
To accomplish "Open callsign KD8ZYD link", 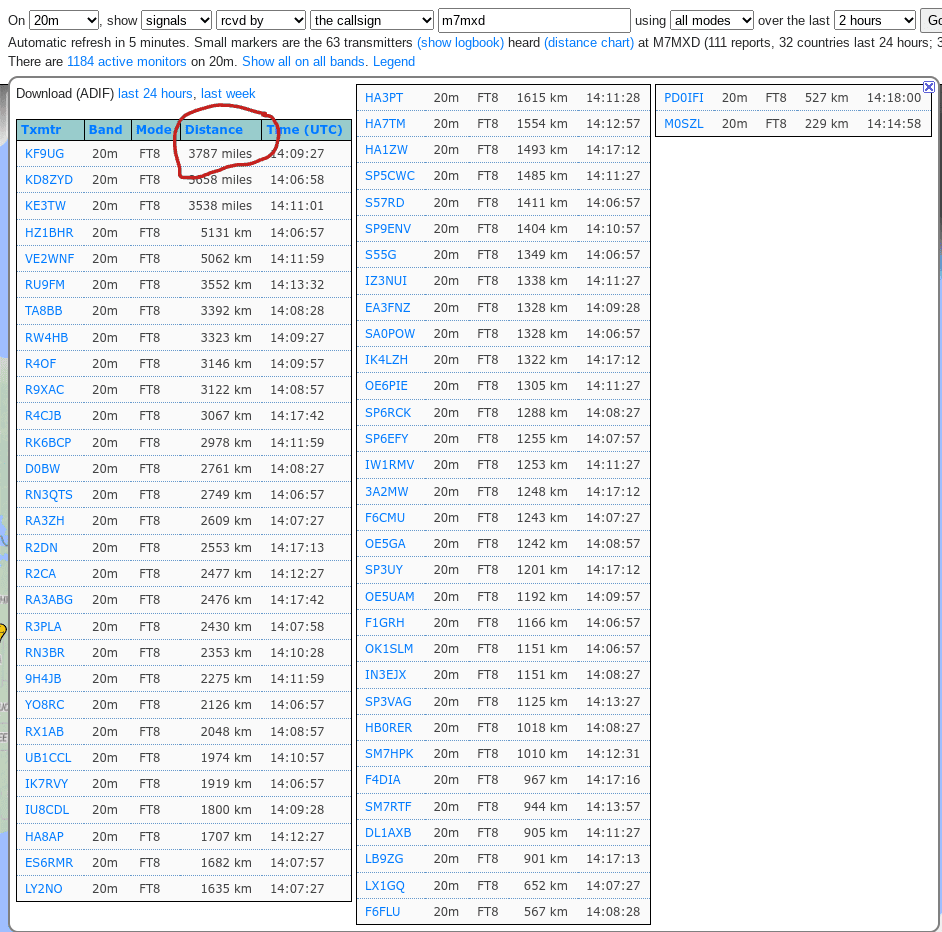I will coord(49,180).
